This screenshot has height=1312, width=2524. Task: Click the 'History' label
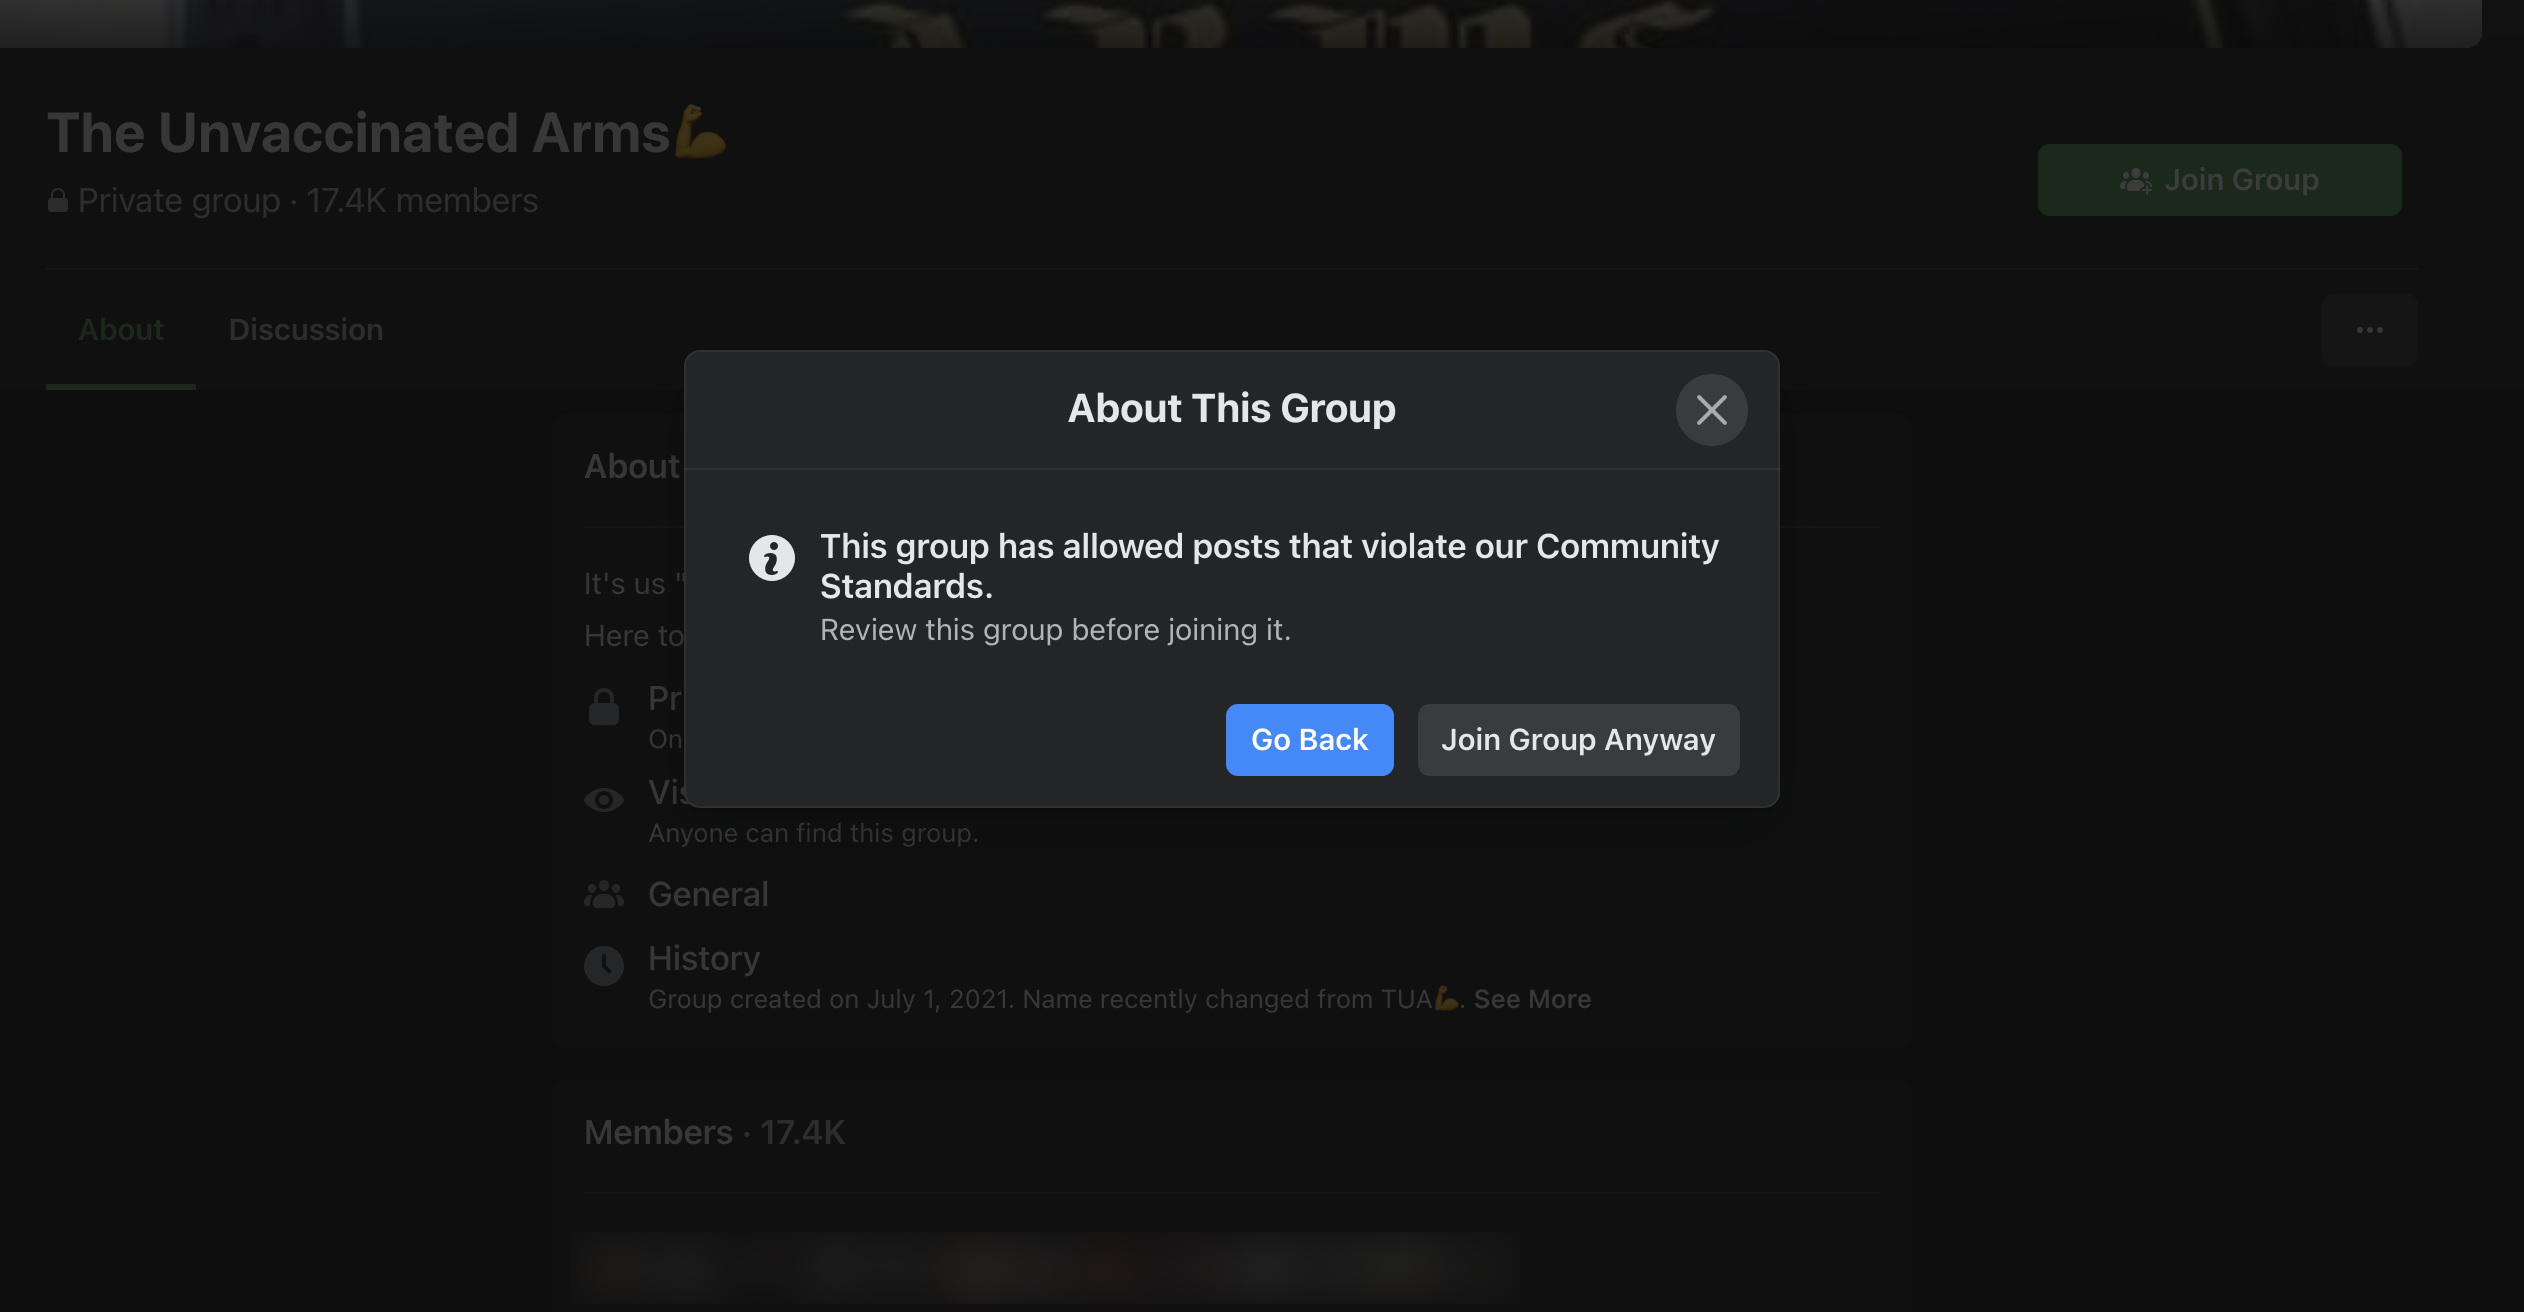pos(704,958)
